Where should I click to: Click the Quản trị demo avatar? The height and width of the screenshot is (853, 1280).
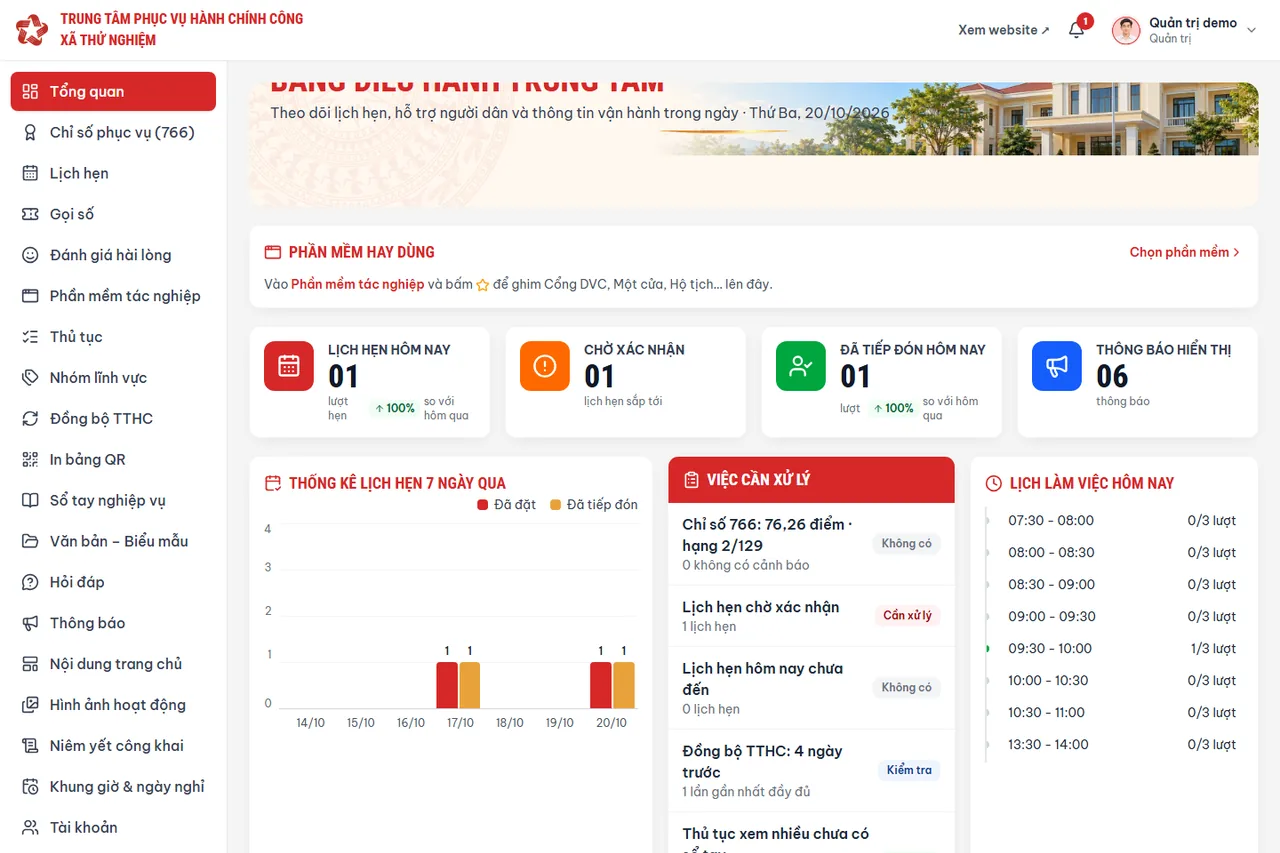point(1126,30)
